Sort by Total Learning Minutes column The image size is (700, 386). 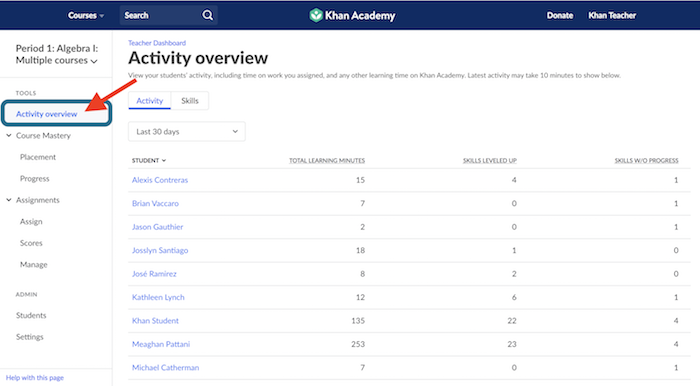pos(327,161)
